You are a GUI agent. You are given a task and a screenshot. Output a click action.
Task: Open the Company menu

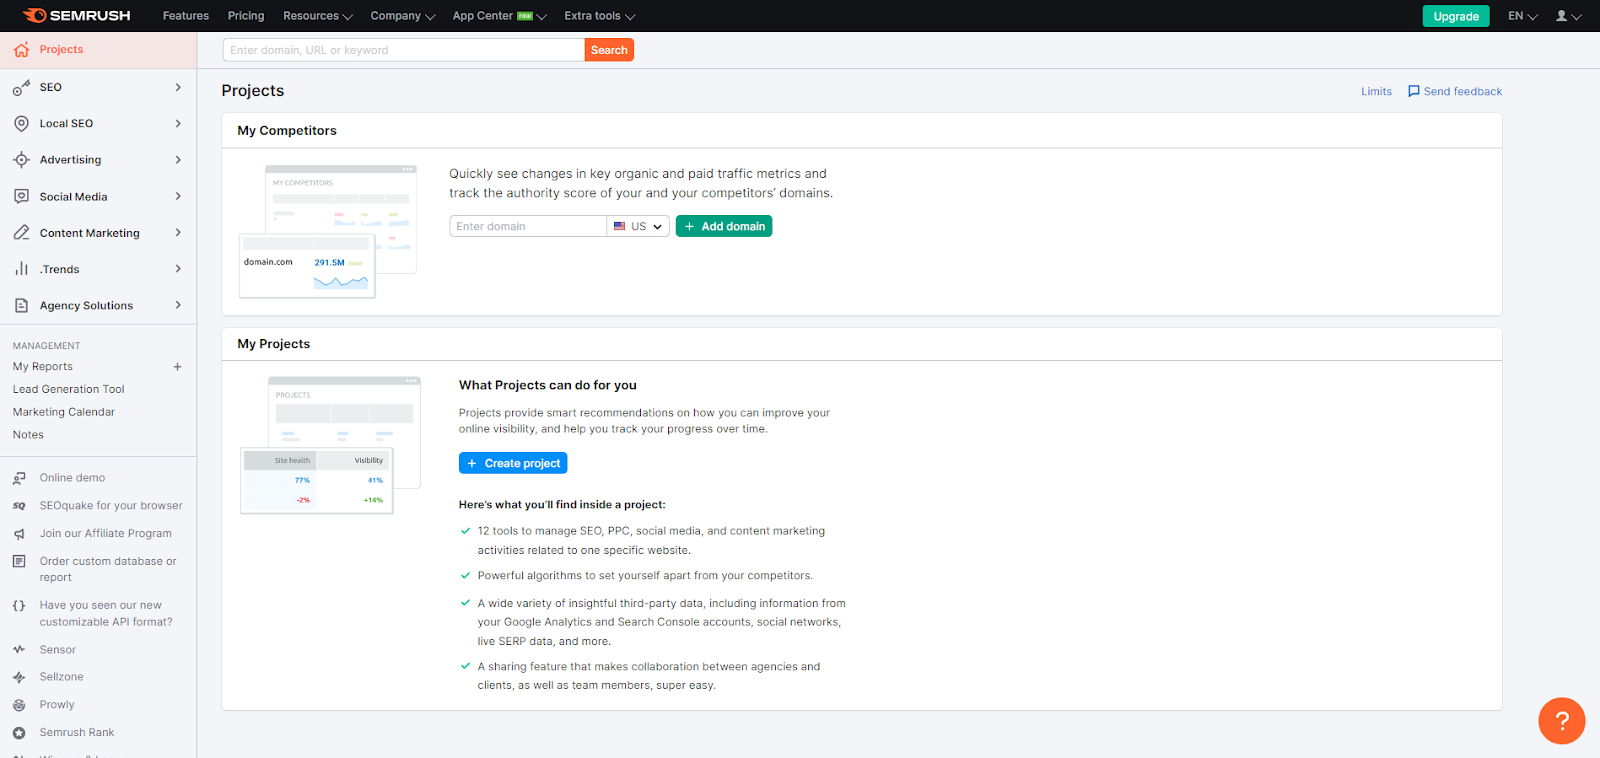[403, 16]
